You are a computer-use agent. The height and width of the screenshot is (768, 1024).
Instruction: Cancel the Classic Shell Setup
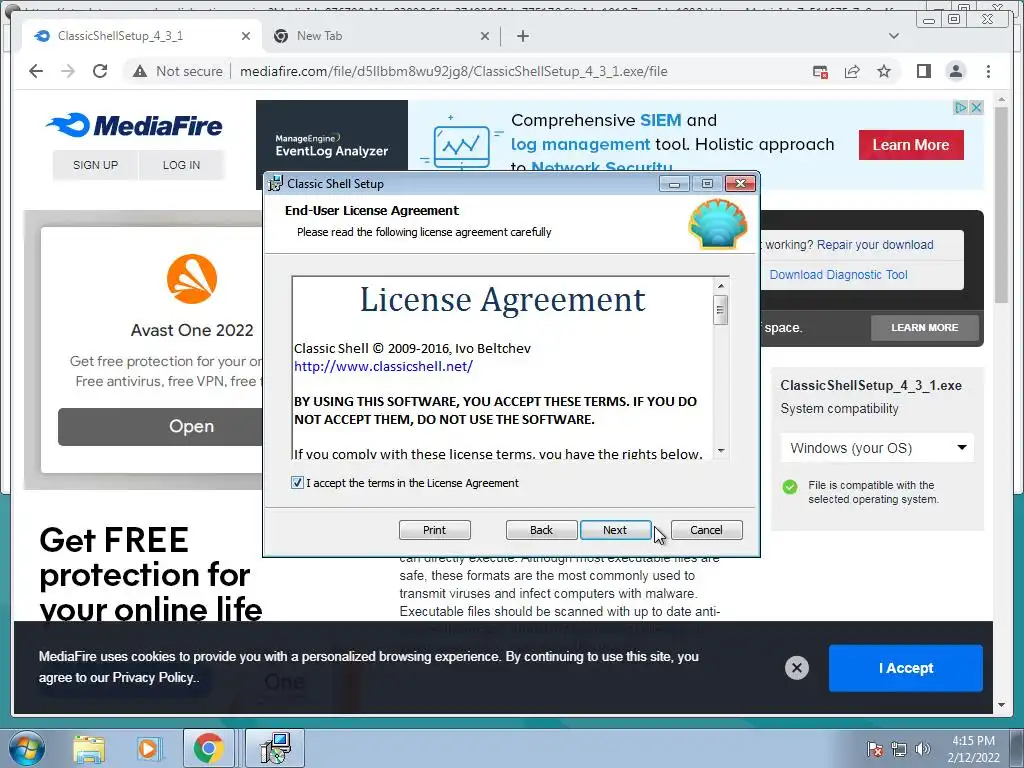pyautogui.click(x=707, y=530)
